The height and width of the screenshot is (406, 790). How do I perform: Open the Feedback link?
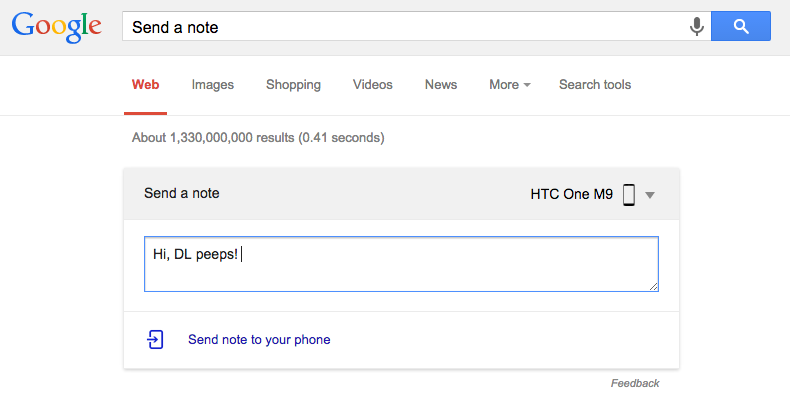point(635,383)
